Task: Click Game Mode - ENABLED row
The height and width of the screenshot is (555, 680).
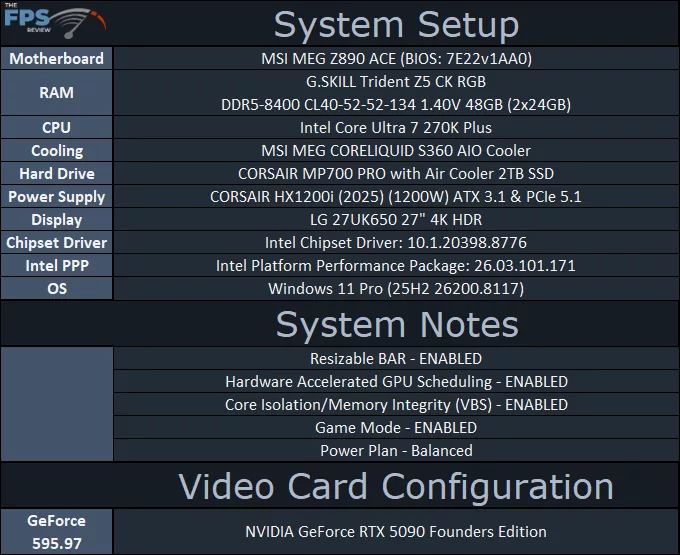Action: pos(396,428)
